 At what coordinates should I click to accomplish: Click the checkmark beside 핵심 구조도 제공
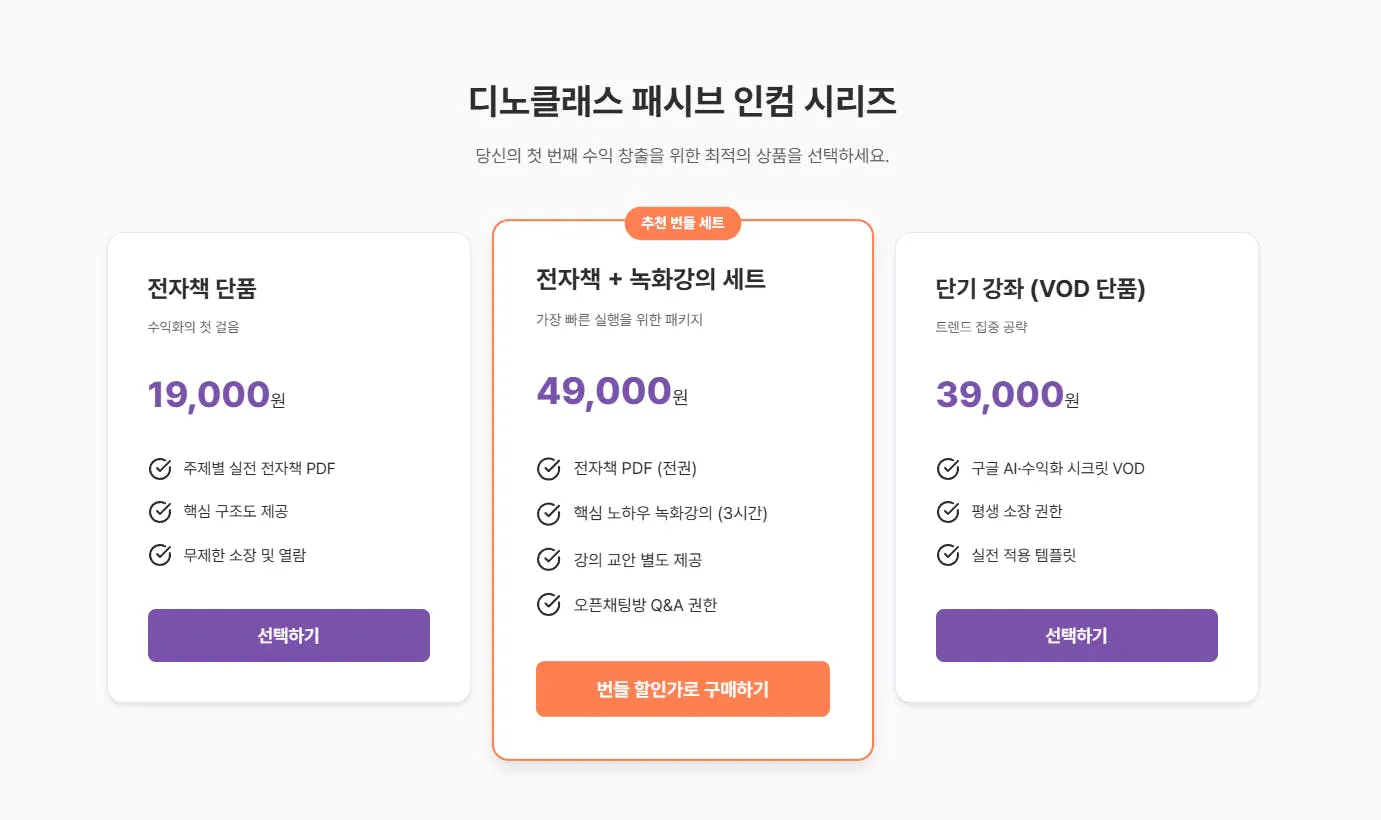[160, 512]
